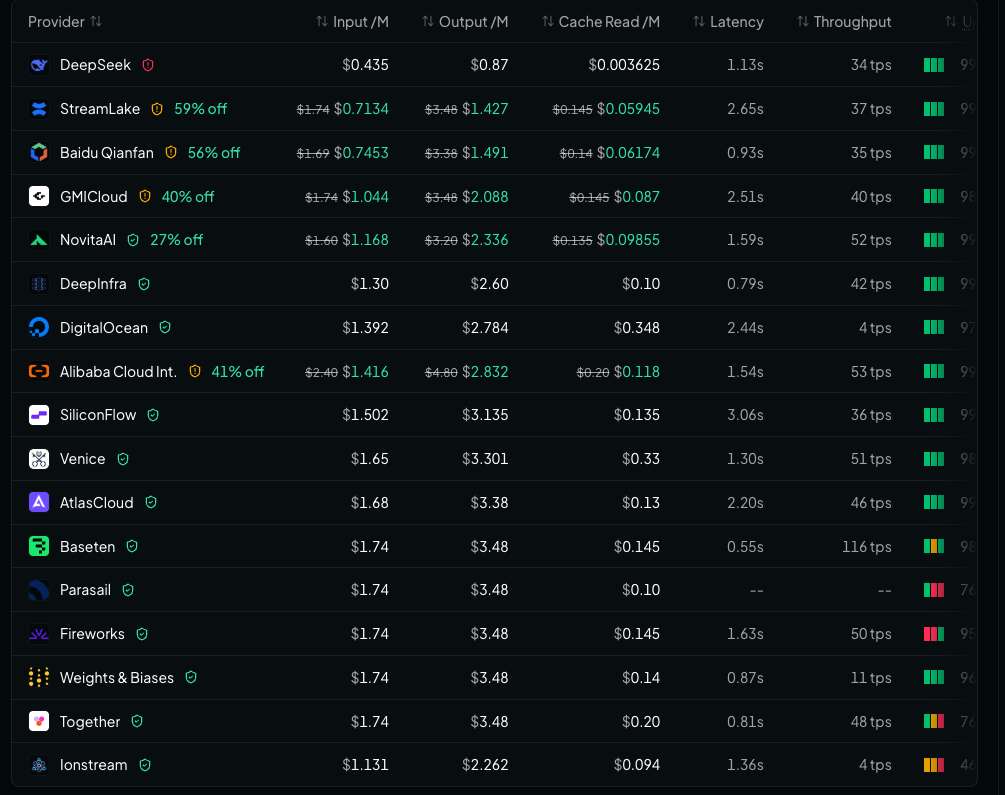Sort by Output /M price
This screenshot has width=1005, height=795.
465,22
